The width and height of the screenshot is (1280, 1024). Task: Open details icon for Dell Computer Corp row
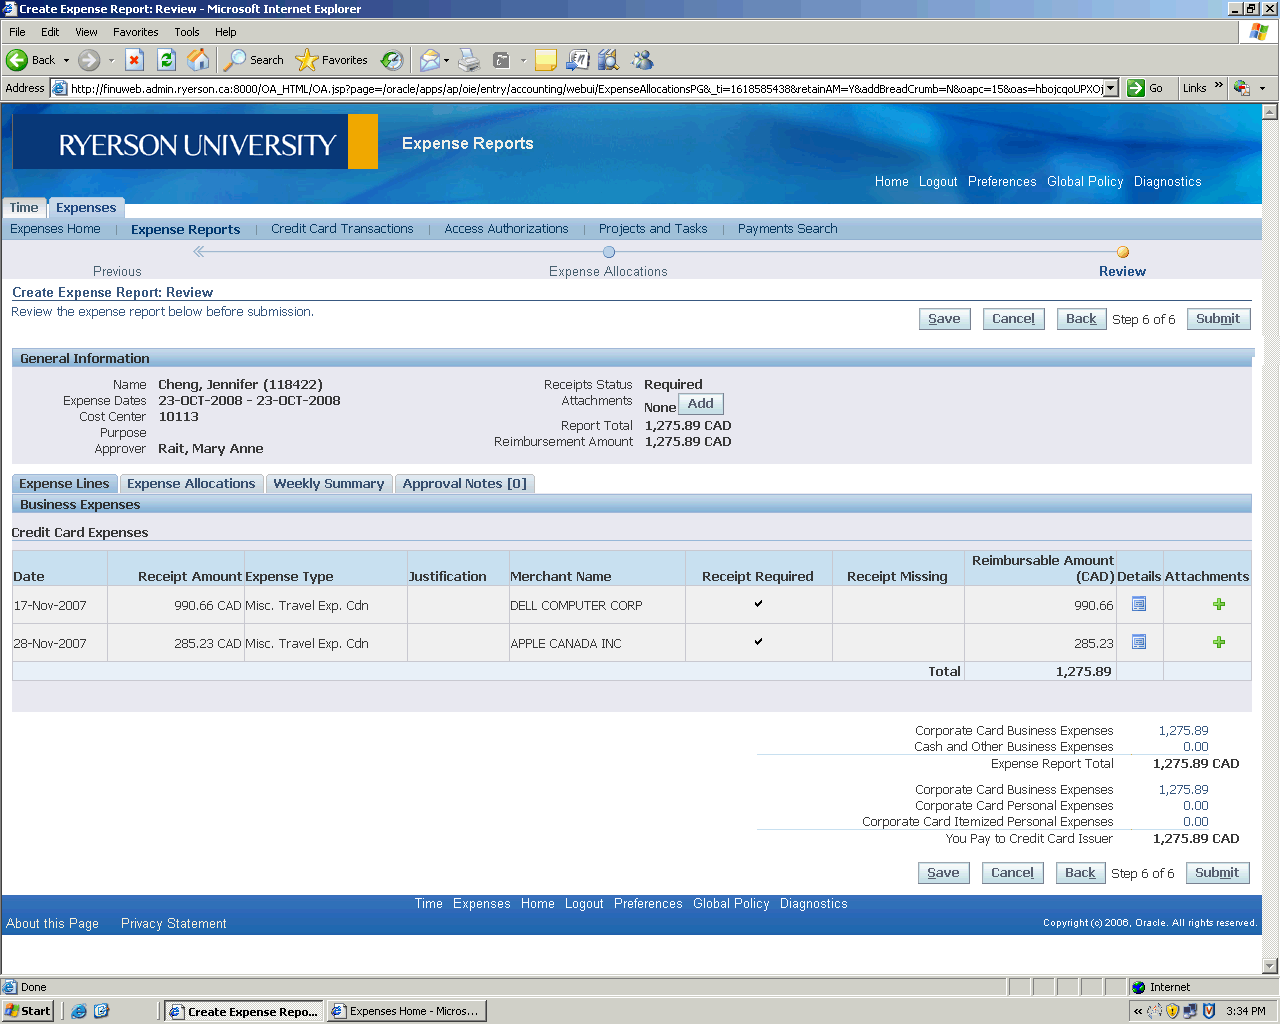(1138, 604)
